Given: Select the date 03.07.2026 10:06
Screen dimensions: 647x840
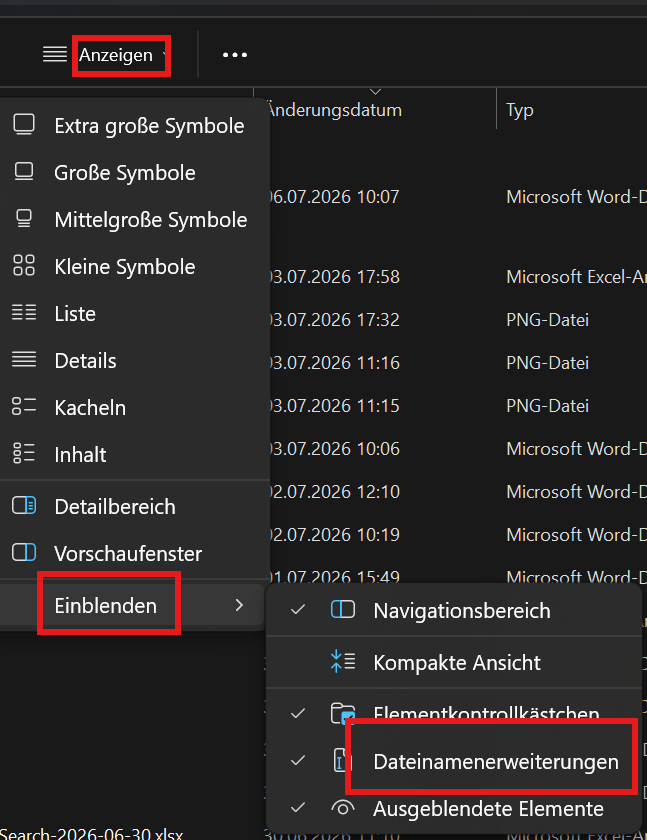Looking at the screenshot, I should pos(334,448).
